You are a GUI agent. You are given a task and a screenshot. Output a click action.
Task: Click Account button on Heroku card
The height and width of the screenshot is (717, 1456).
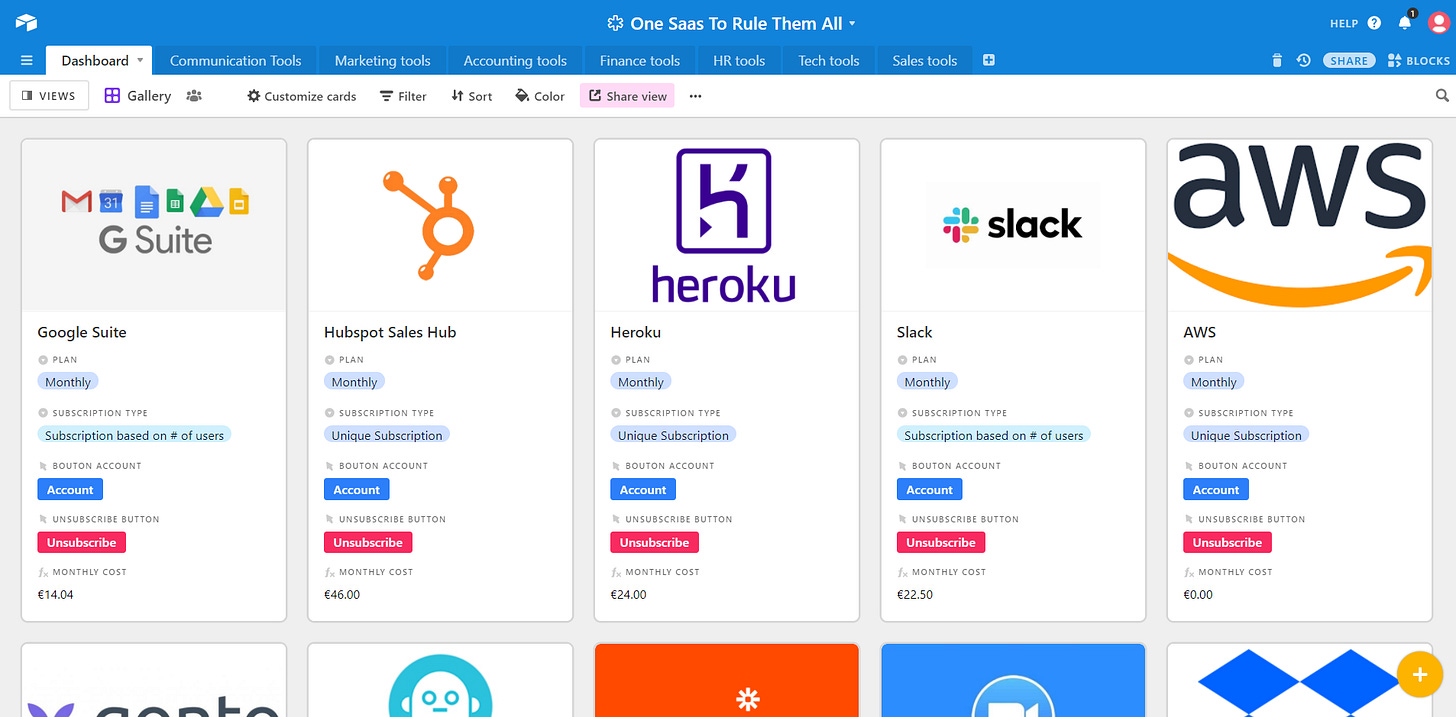tap(643, 490)
